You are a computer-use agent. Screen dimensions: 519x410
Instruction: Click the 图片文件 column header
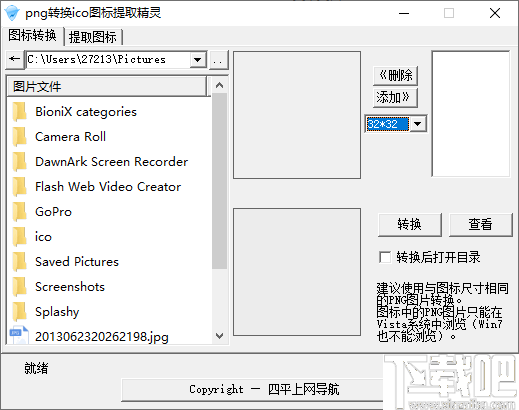pos(107,87)
